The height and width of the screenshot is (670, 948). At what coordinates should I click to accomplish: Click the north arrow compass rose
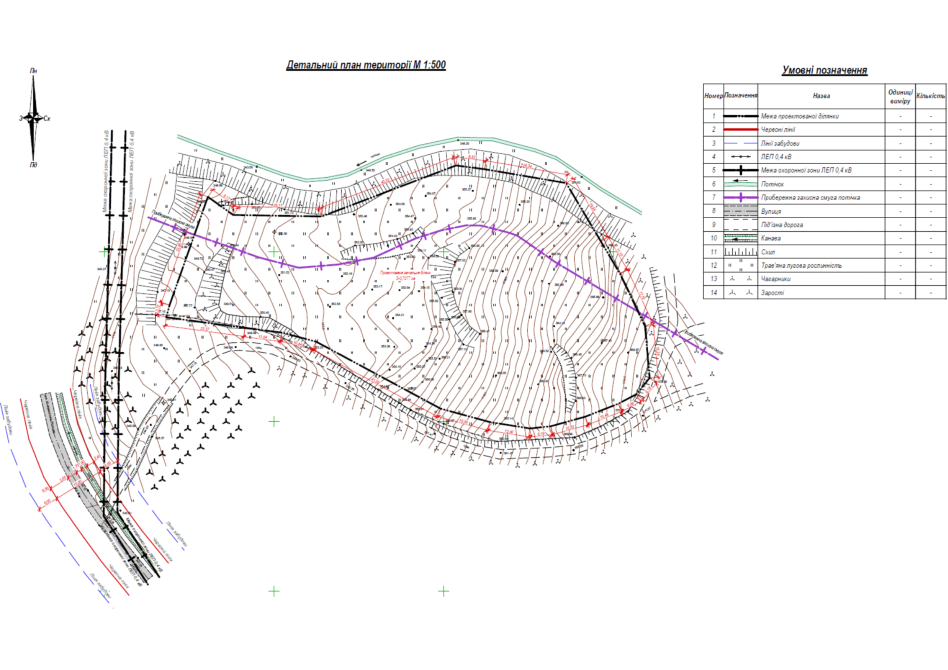coord(33,118)
